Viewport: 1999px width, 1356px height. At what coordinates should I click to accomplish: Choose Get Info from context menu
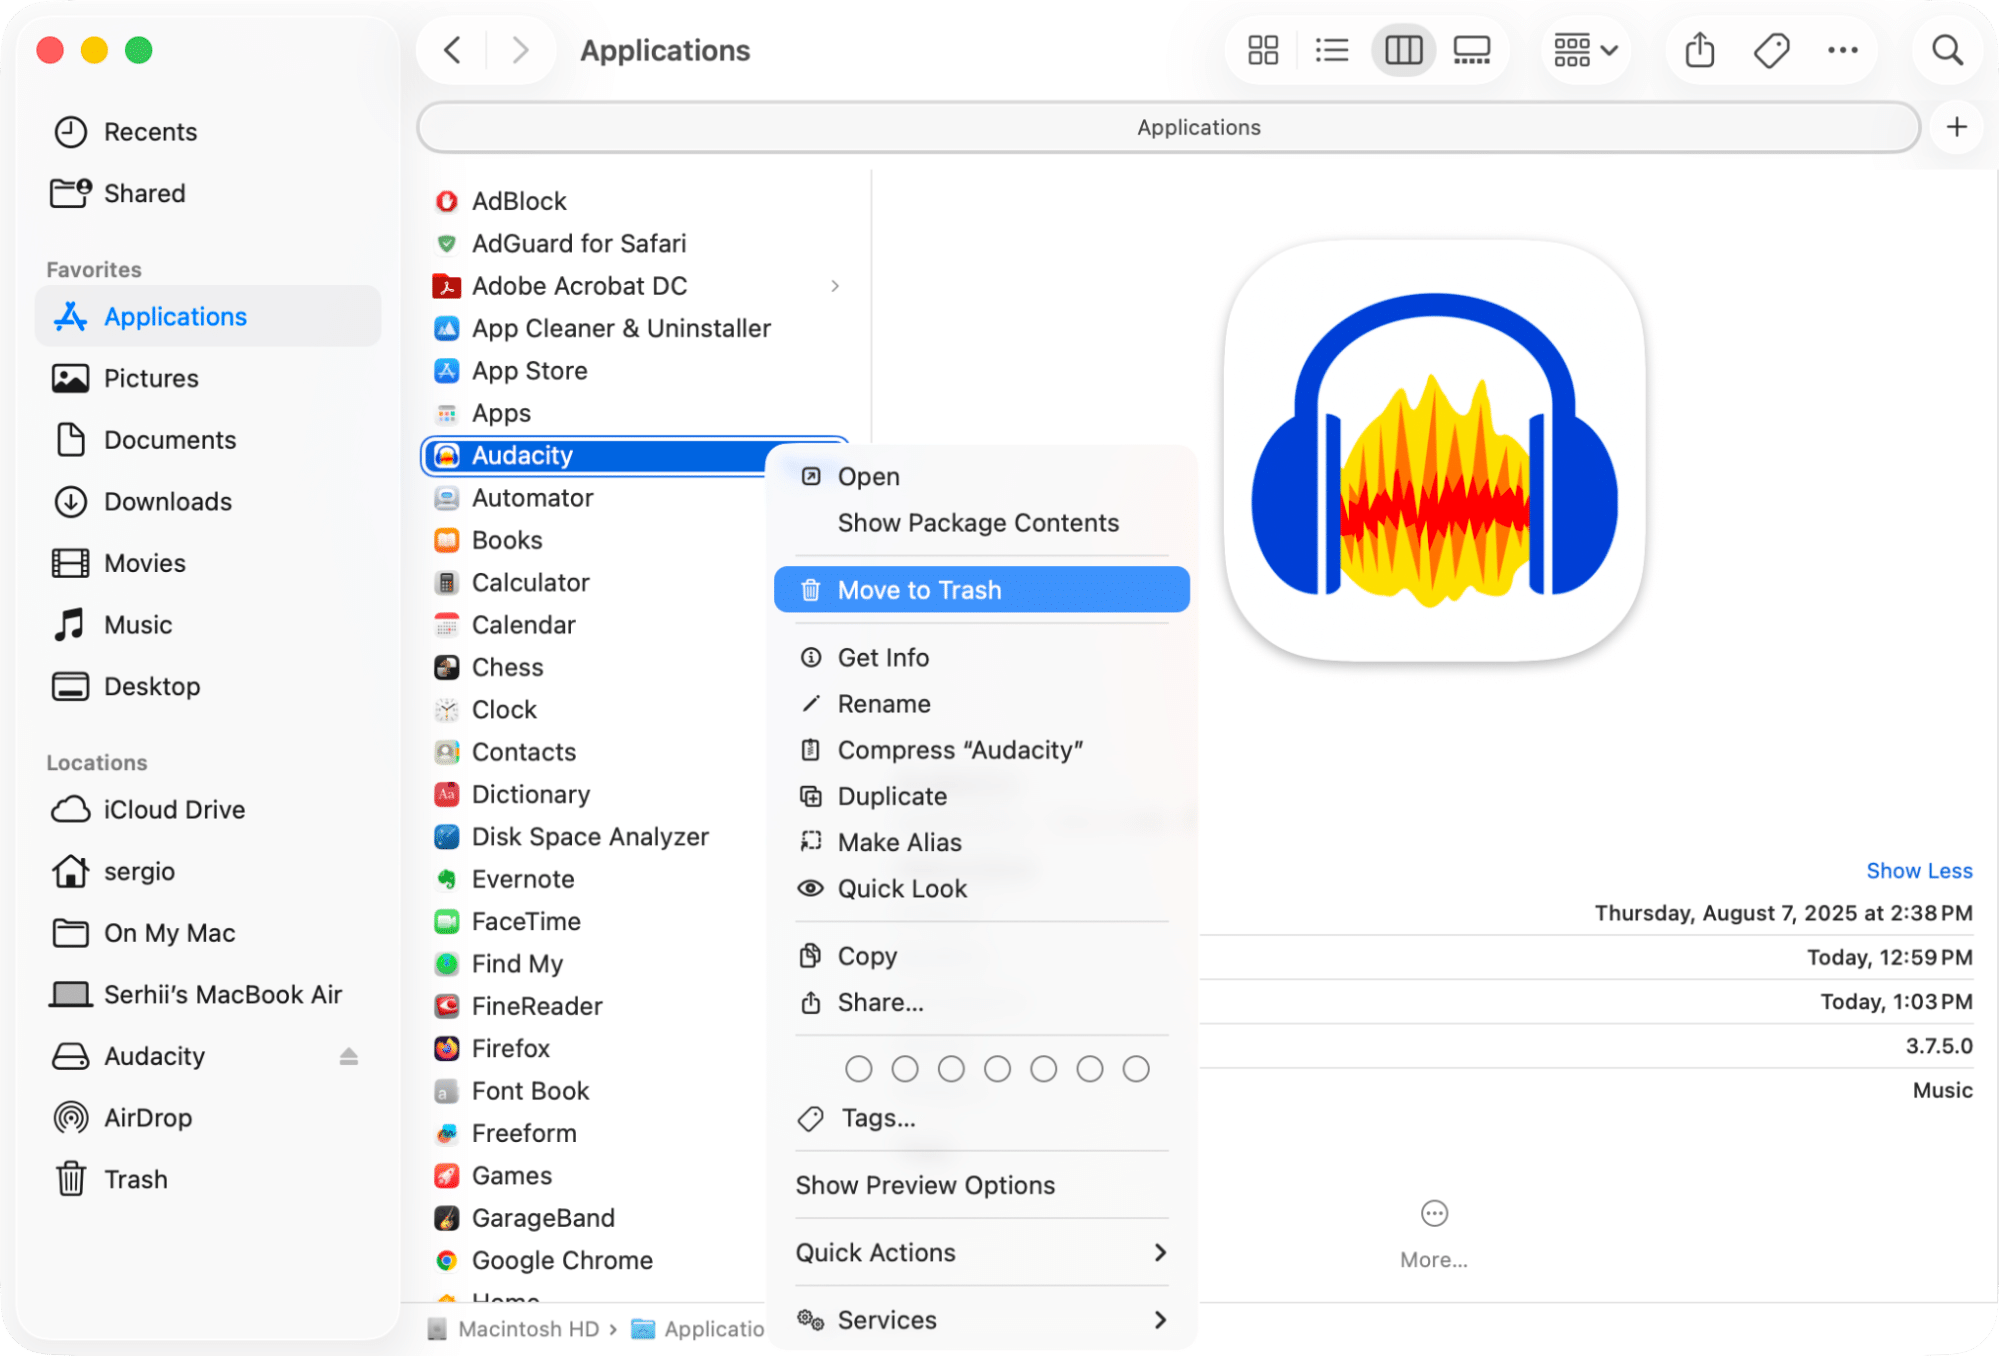pyautogui.click(x=883, y=657)
